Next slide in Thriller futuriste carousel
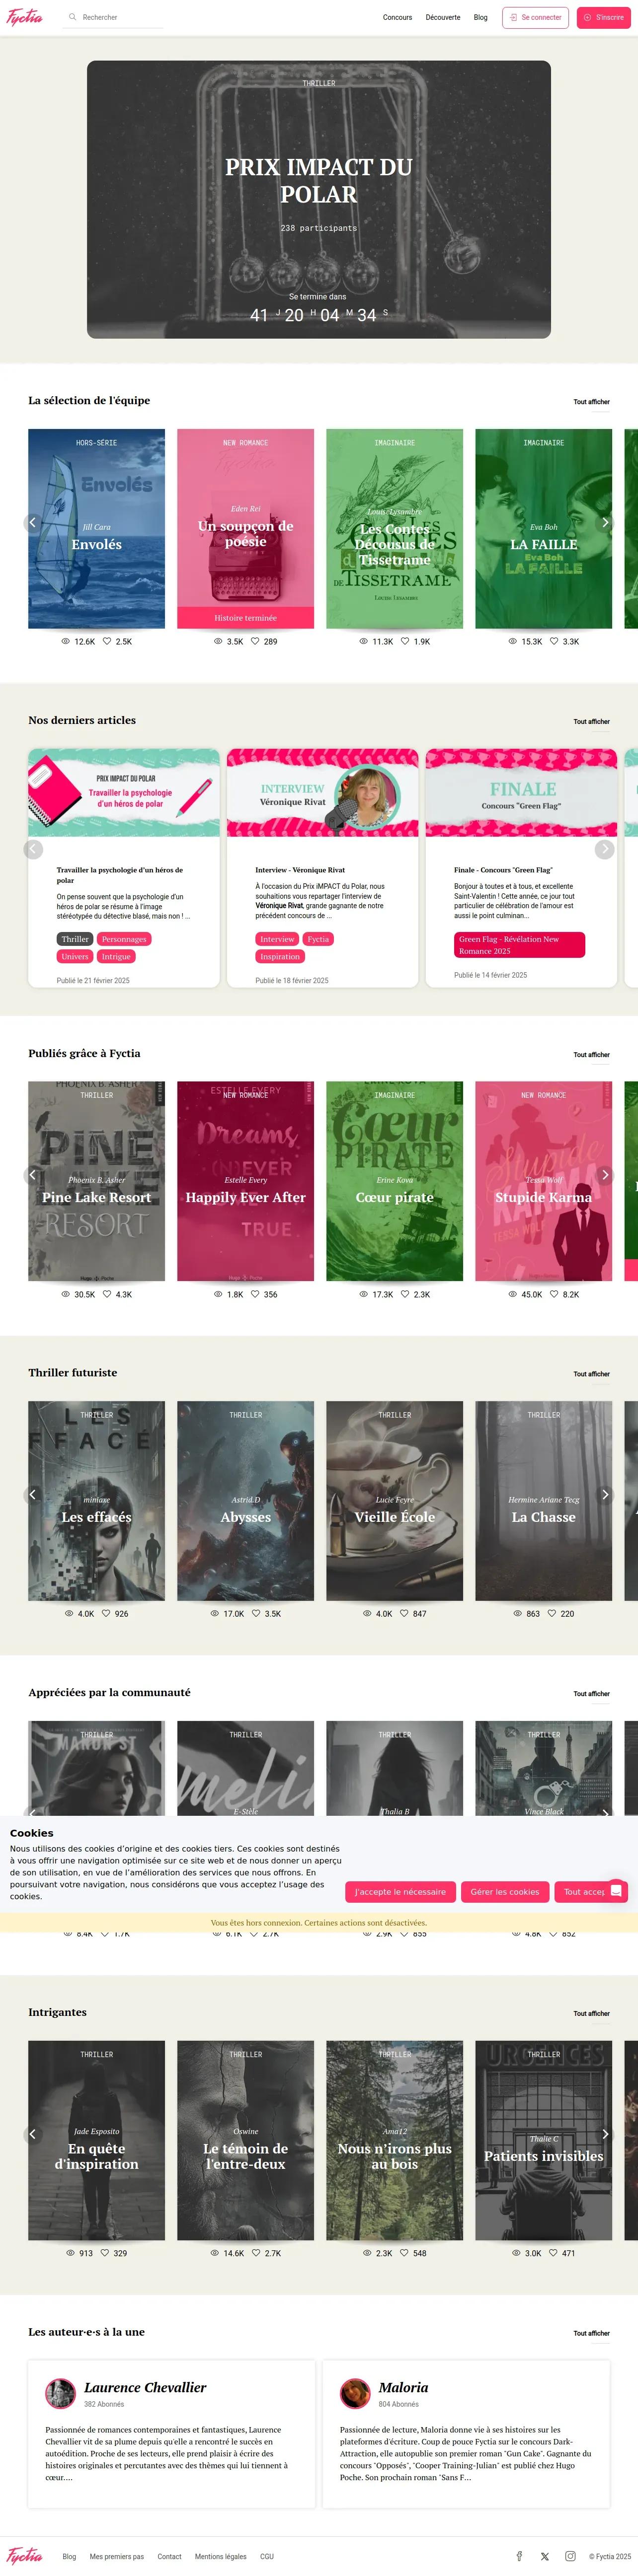Viewport: 638px width, 2576px height. [x=604, y=1494]
